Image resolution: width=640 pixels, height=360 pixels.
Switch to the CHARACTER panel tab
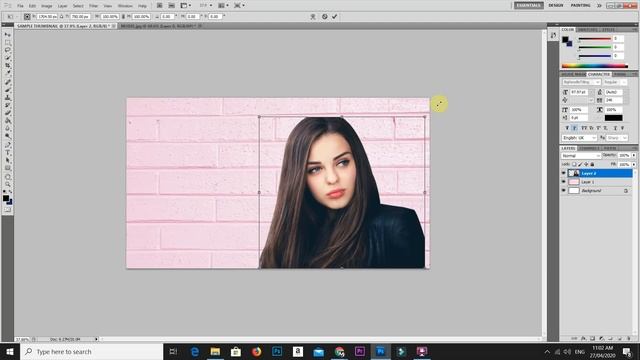pos(599,74)
